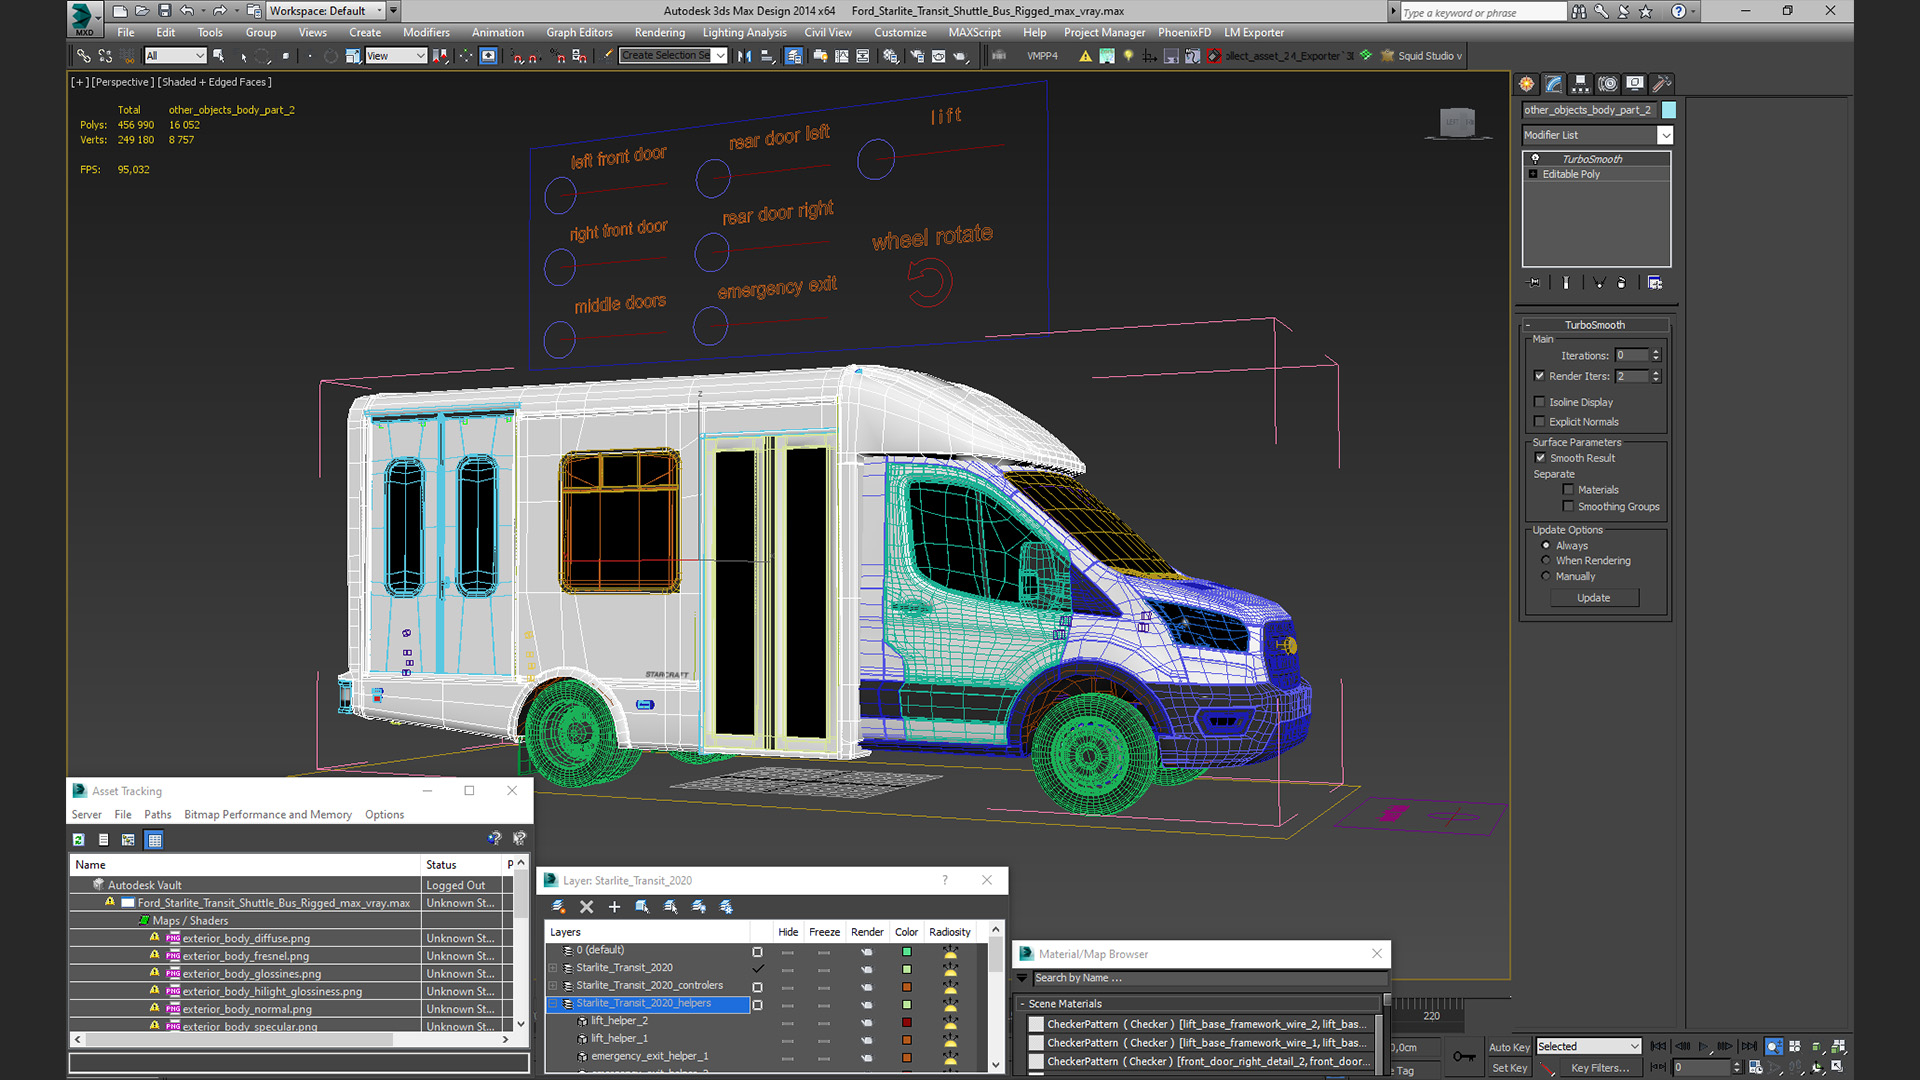Click the search binoculars icon in title bar
This screenshot has width=1920, height=1080.
[1579, 11]
